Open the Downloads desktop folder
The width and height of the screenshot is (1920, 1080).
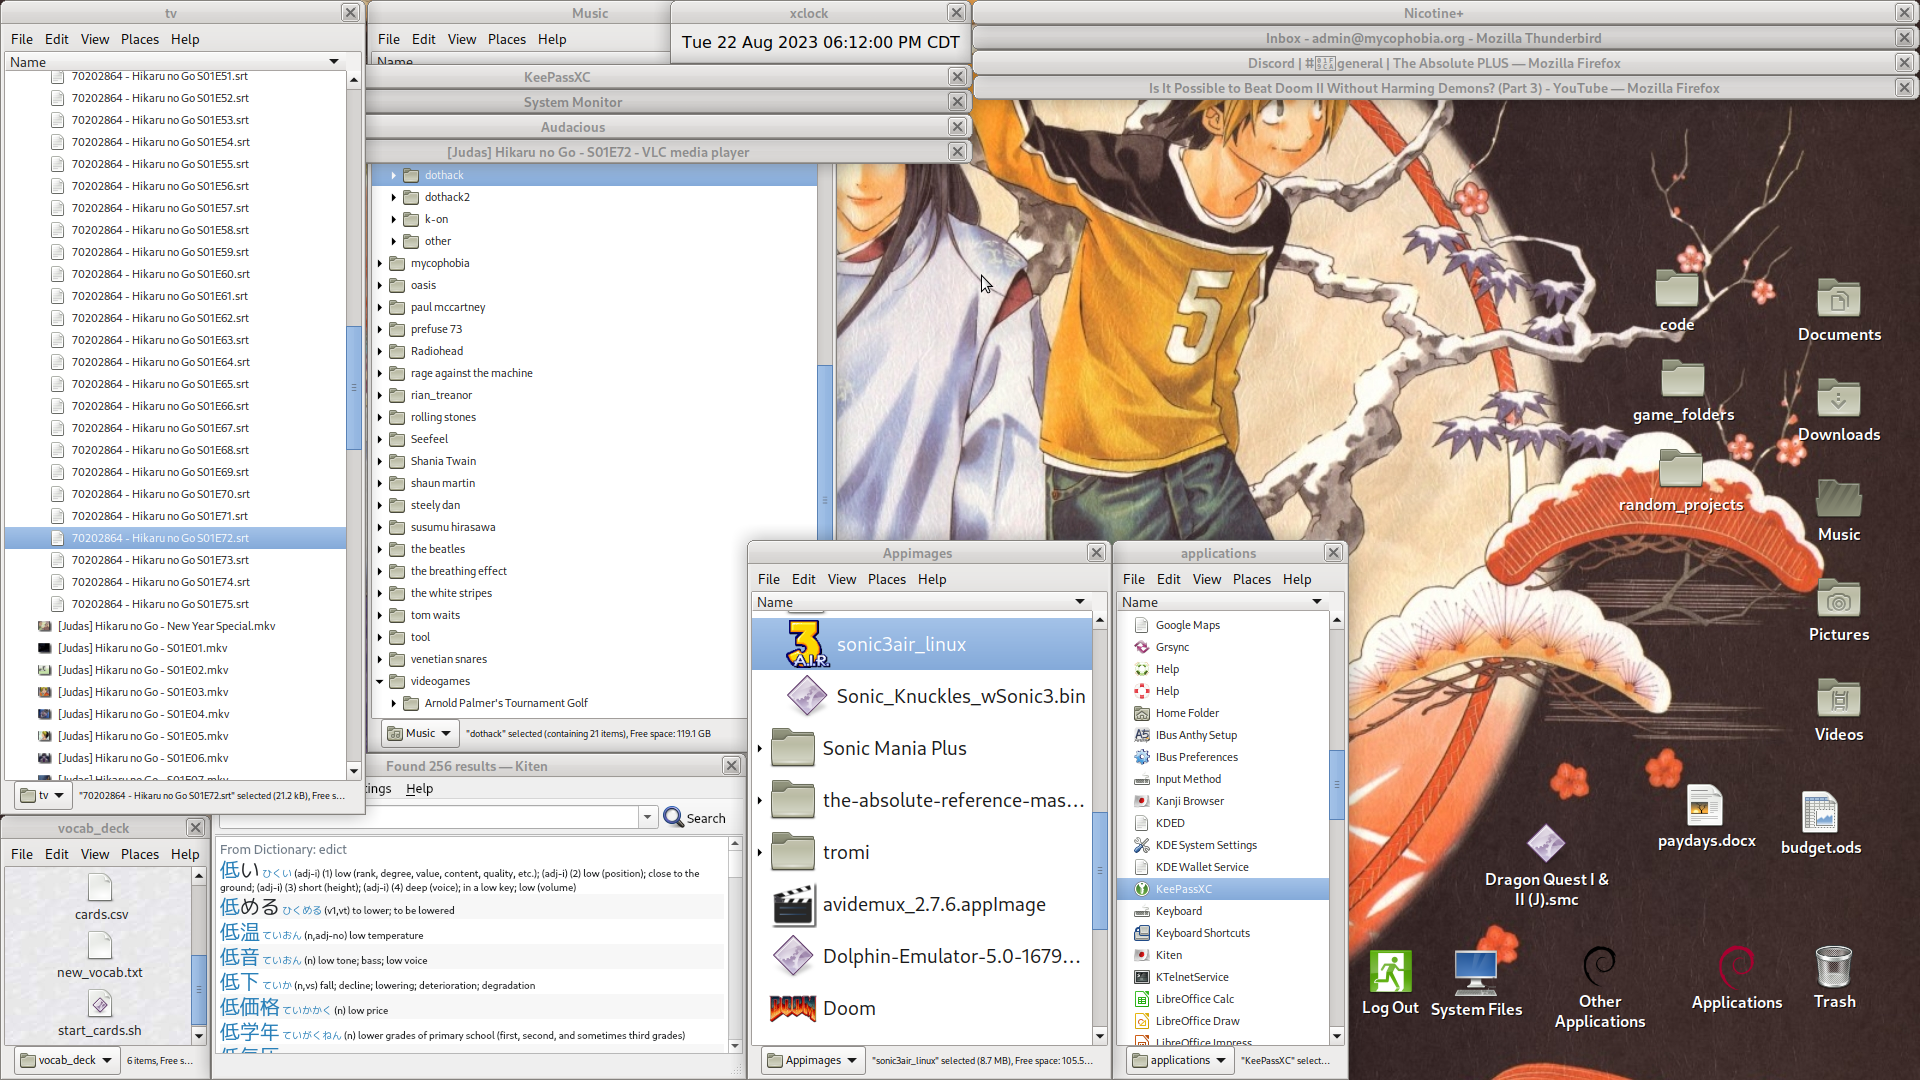[1838, 401]
